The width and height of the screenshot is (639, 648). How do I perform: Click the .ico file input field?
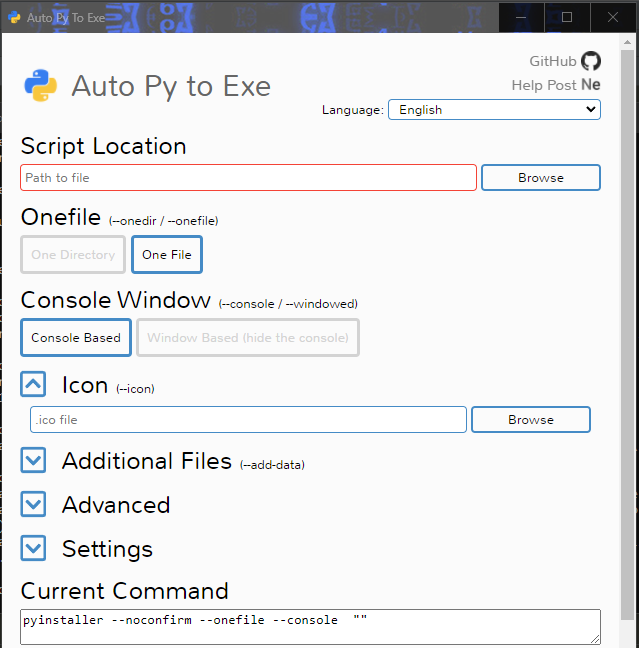point(248,420)
